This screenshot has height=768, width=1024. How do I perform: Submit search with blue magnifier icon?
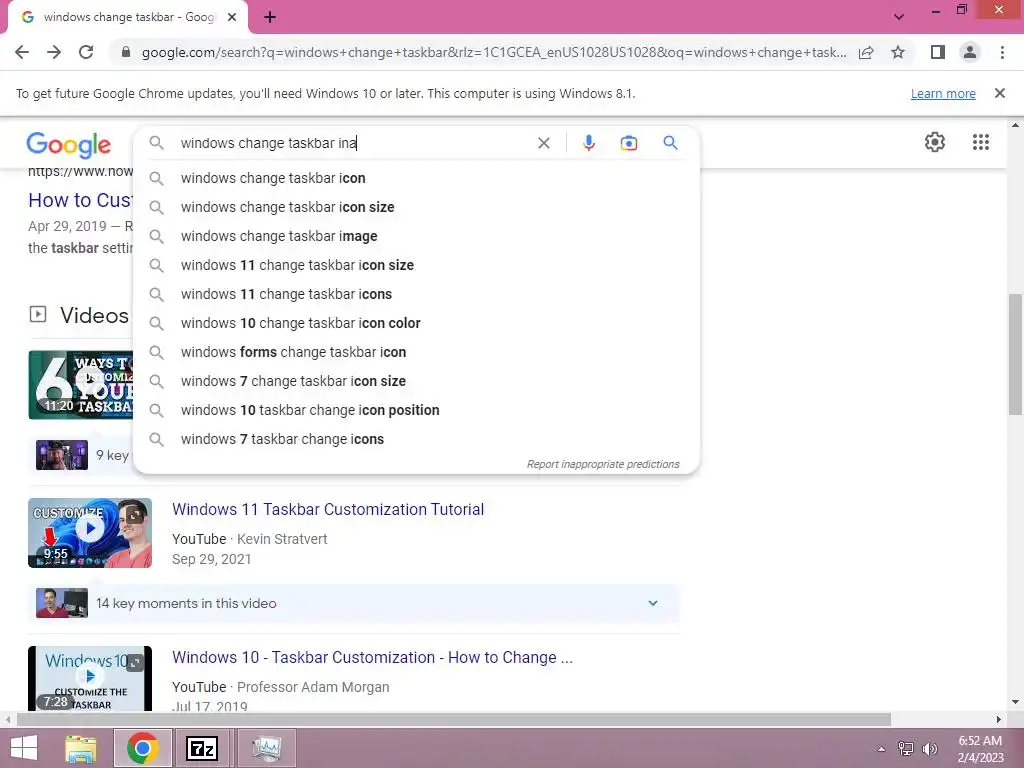670,142
